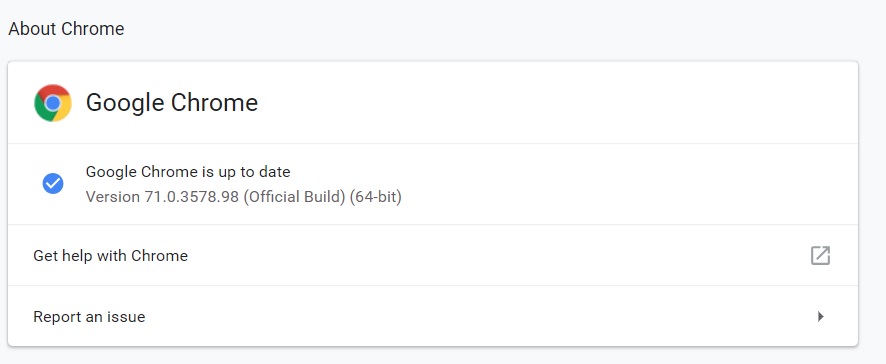Viewport: 886px width, 364px height.
Task: Click the About Chrome page heading
Action: pos(66,29)
